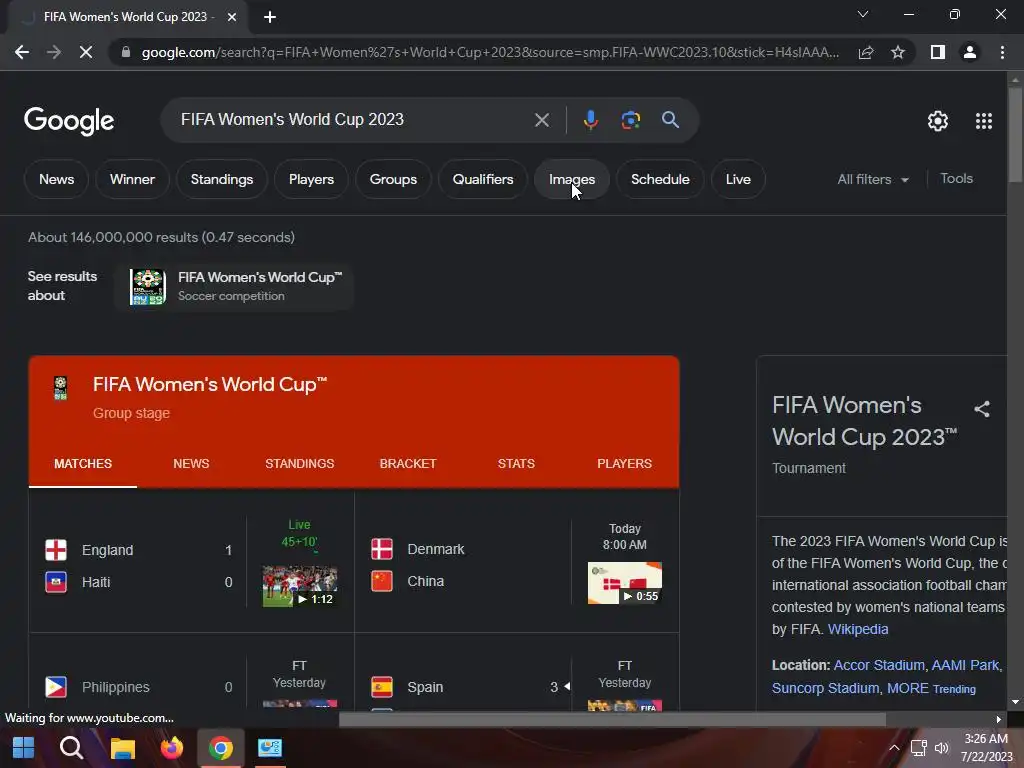Image resolution: width=1024 pixels, height=768 pixels.
Task: Open File Explorer from taskbar
Action: 122,748
